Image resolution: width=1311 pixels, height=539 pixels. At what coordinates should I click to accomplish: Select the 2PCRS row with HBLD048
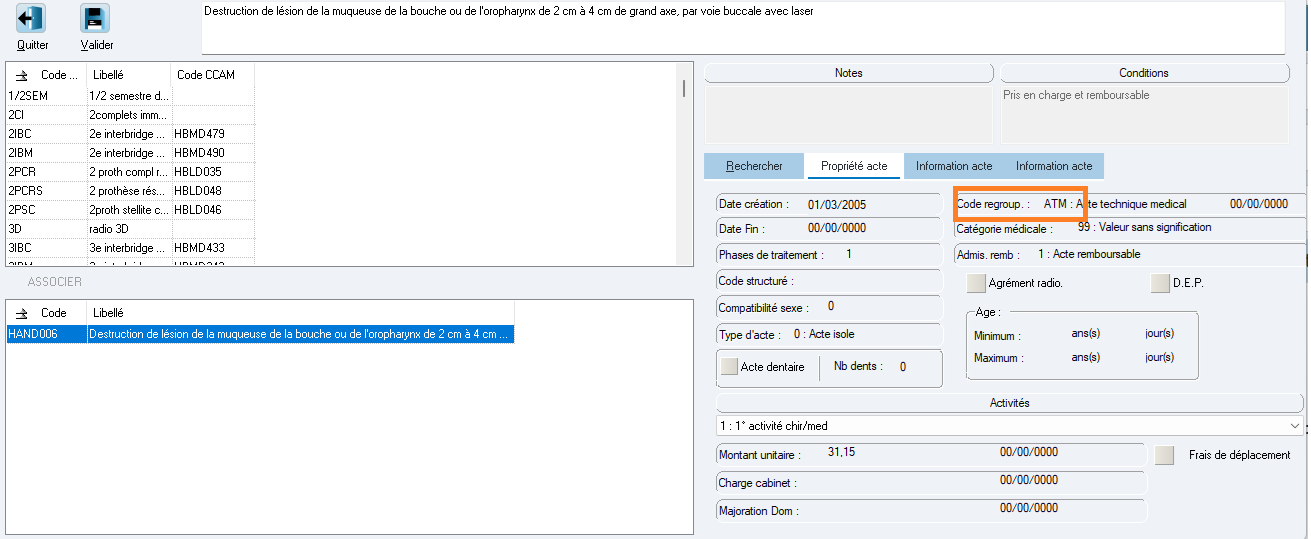point(130,191)
